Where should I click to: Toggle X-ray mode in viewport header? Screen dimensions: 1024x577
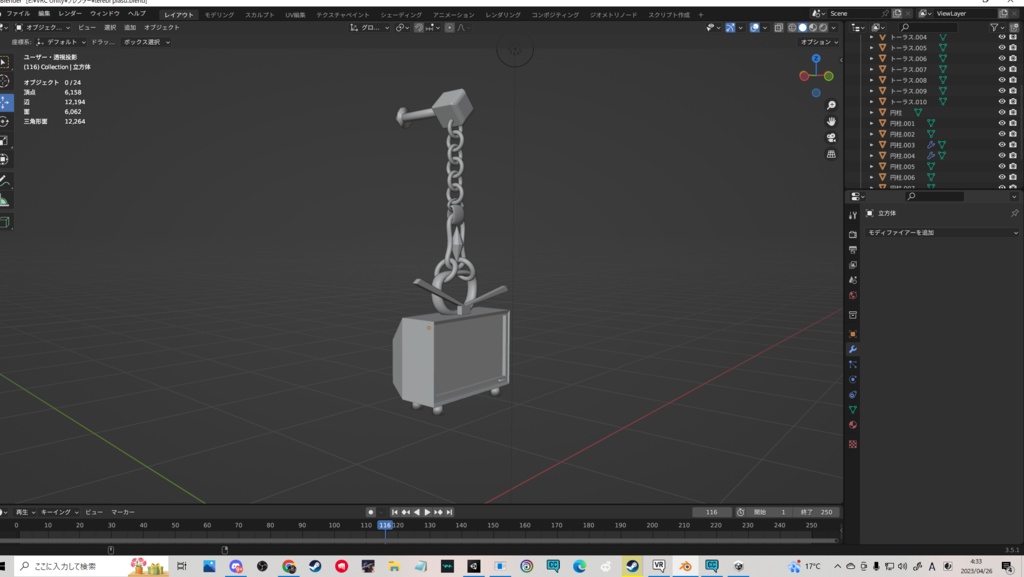[778, 27]
